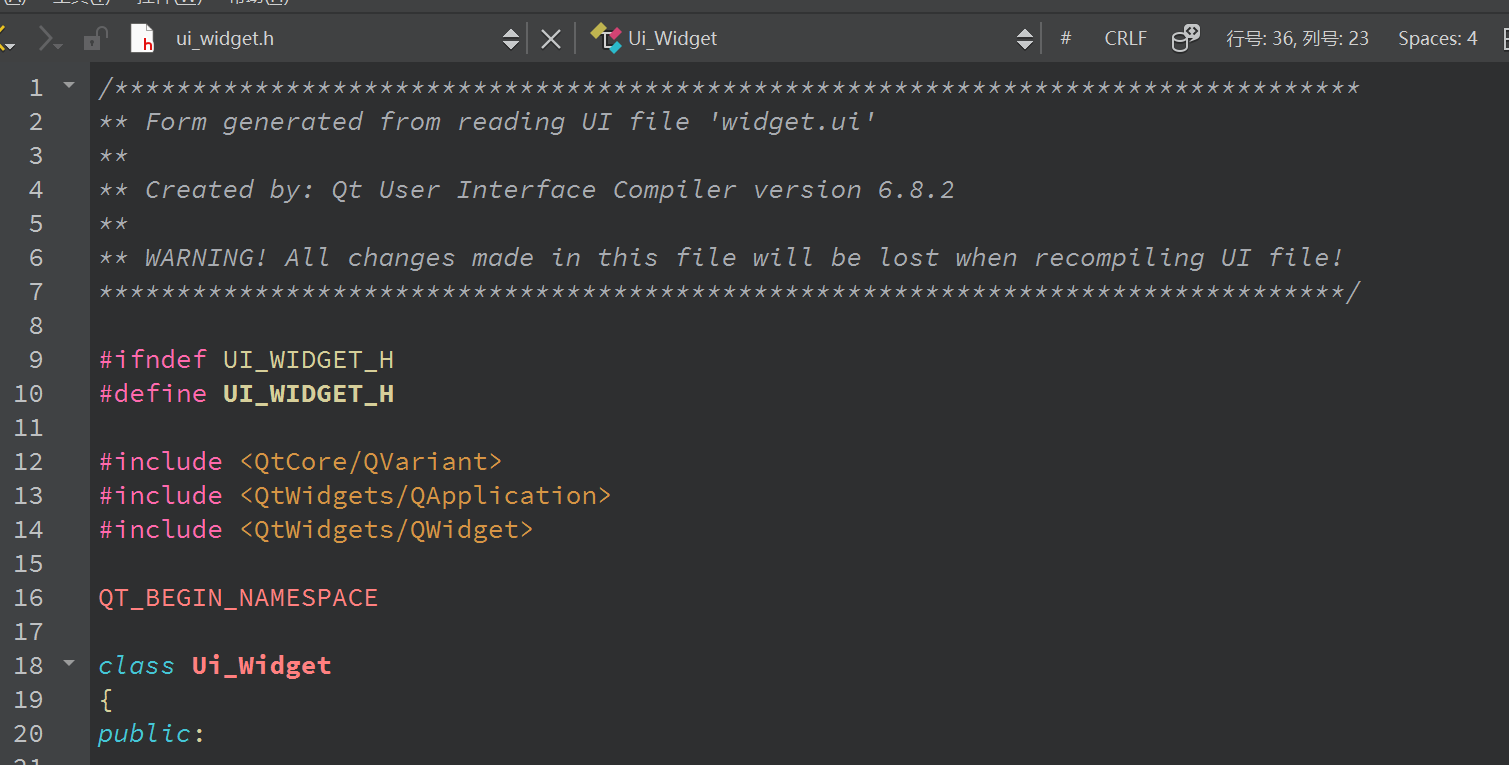Toggle the file read-only lock icon
Image resolution: width=1509 pixels, height=765 pixels.
(x=95, y=39)
